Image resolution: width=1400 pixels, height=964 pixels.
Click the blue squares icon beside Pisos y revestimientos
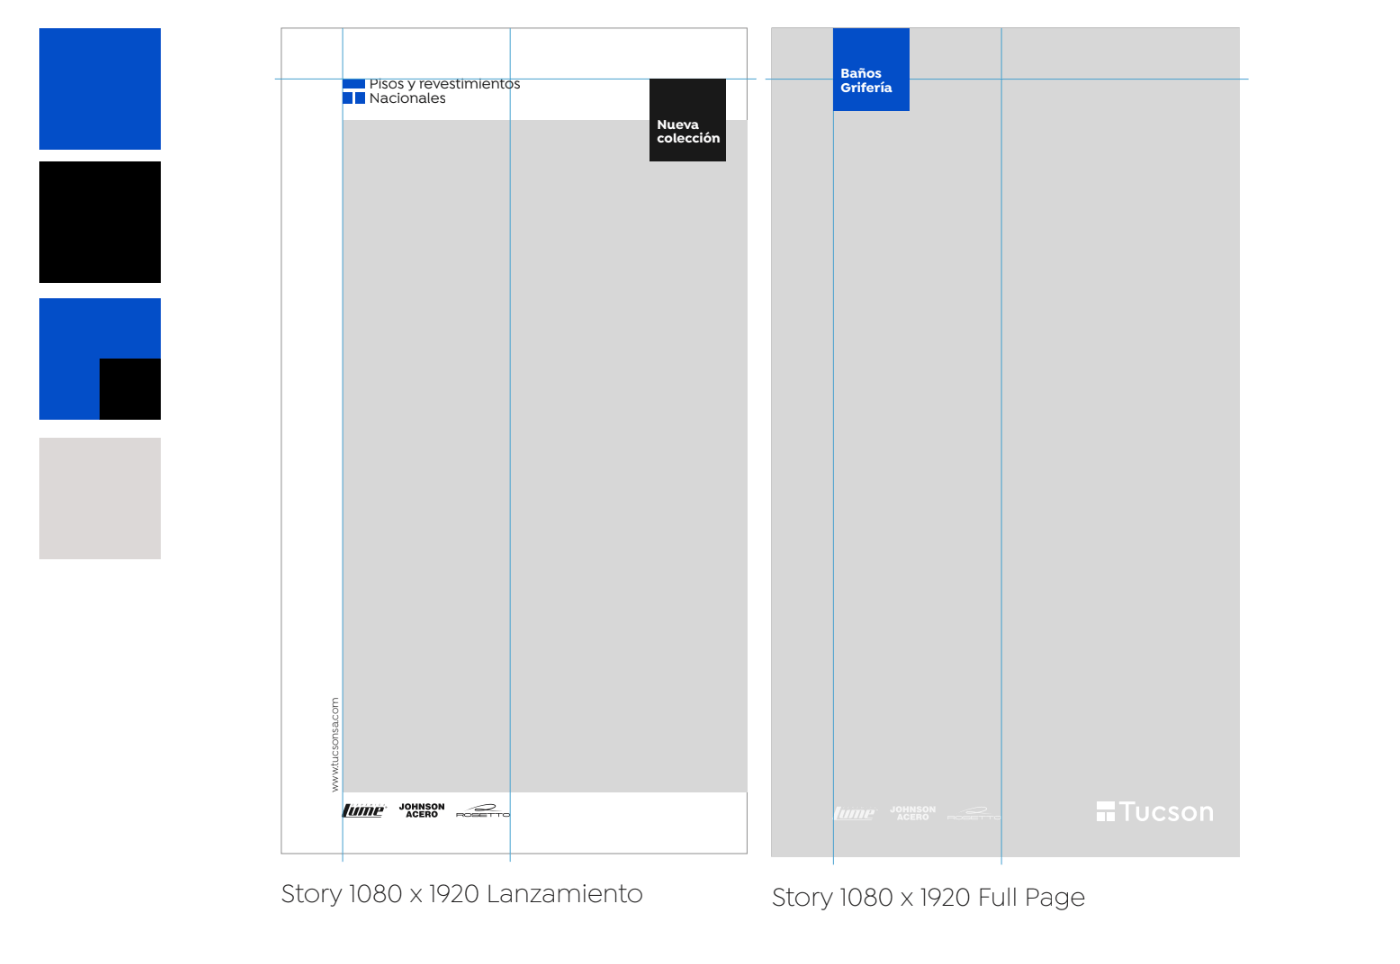click(353, 92)
